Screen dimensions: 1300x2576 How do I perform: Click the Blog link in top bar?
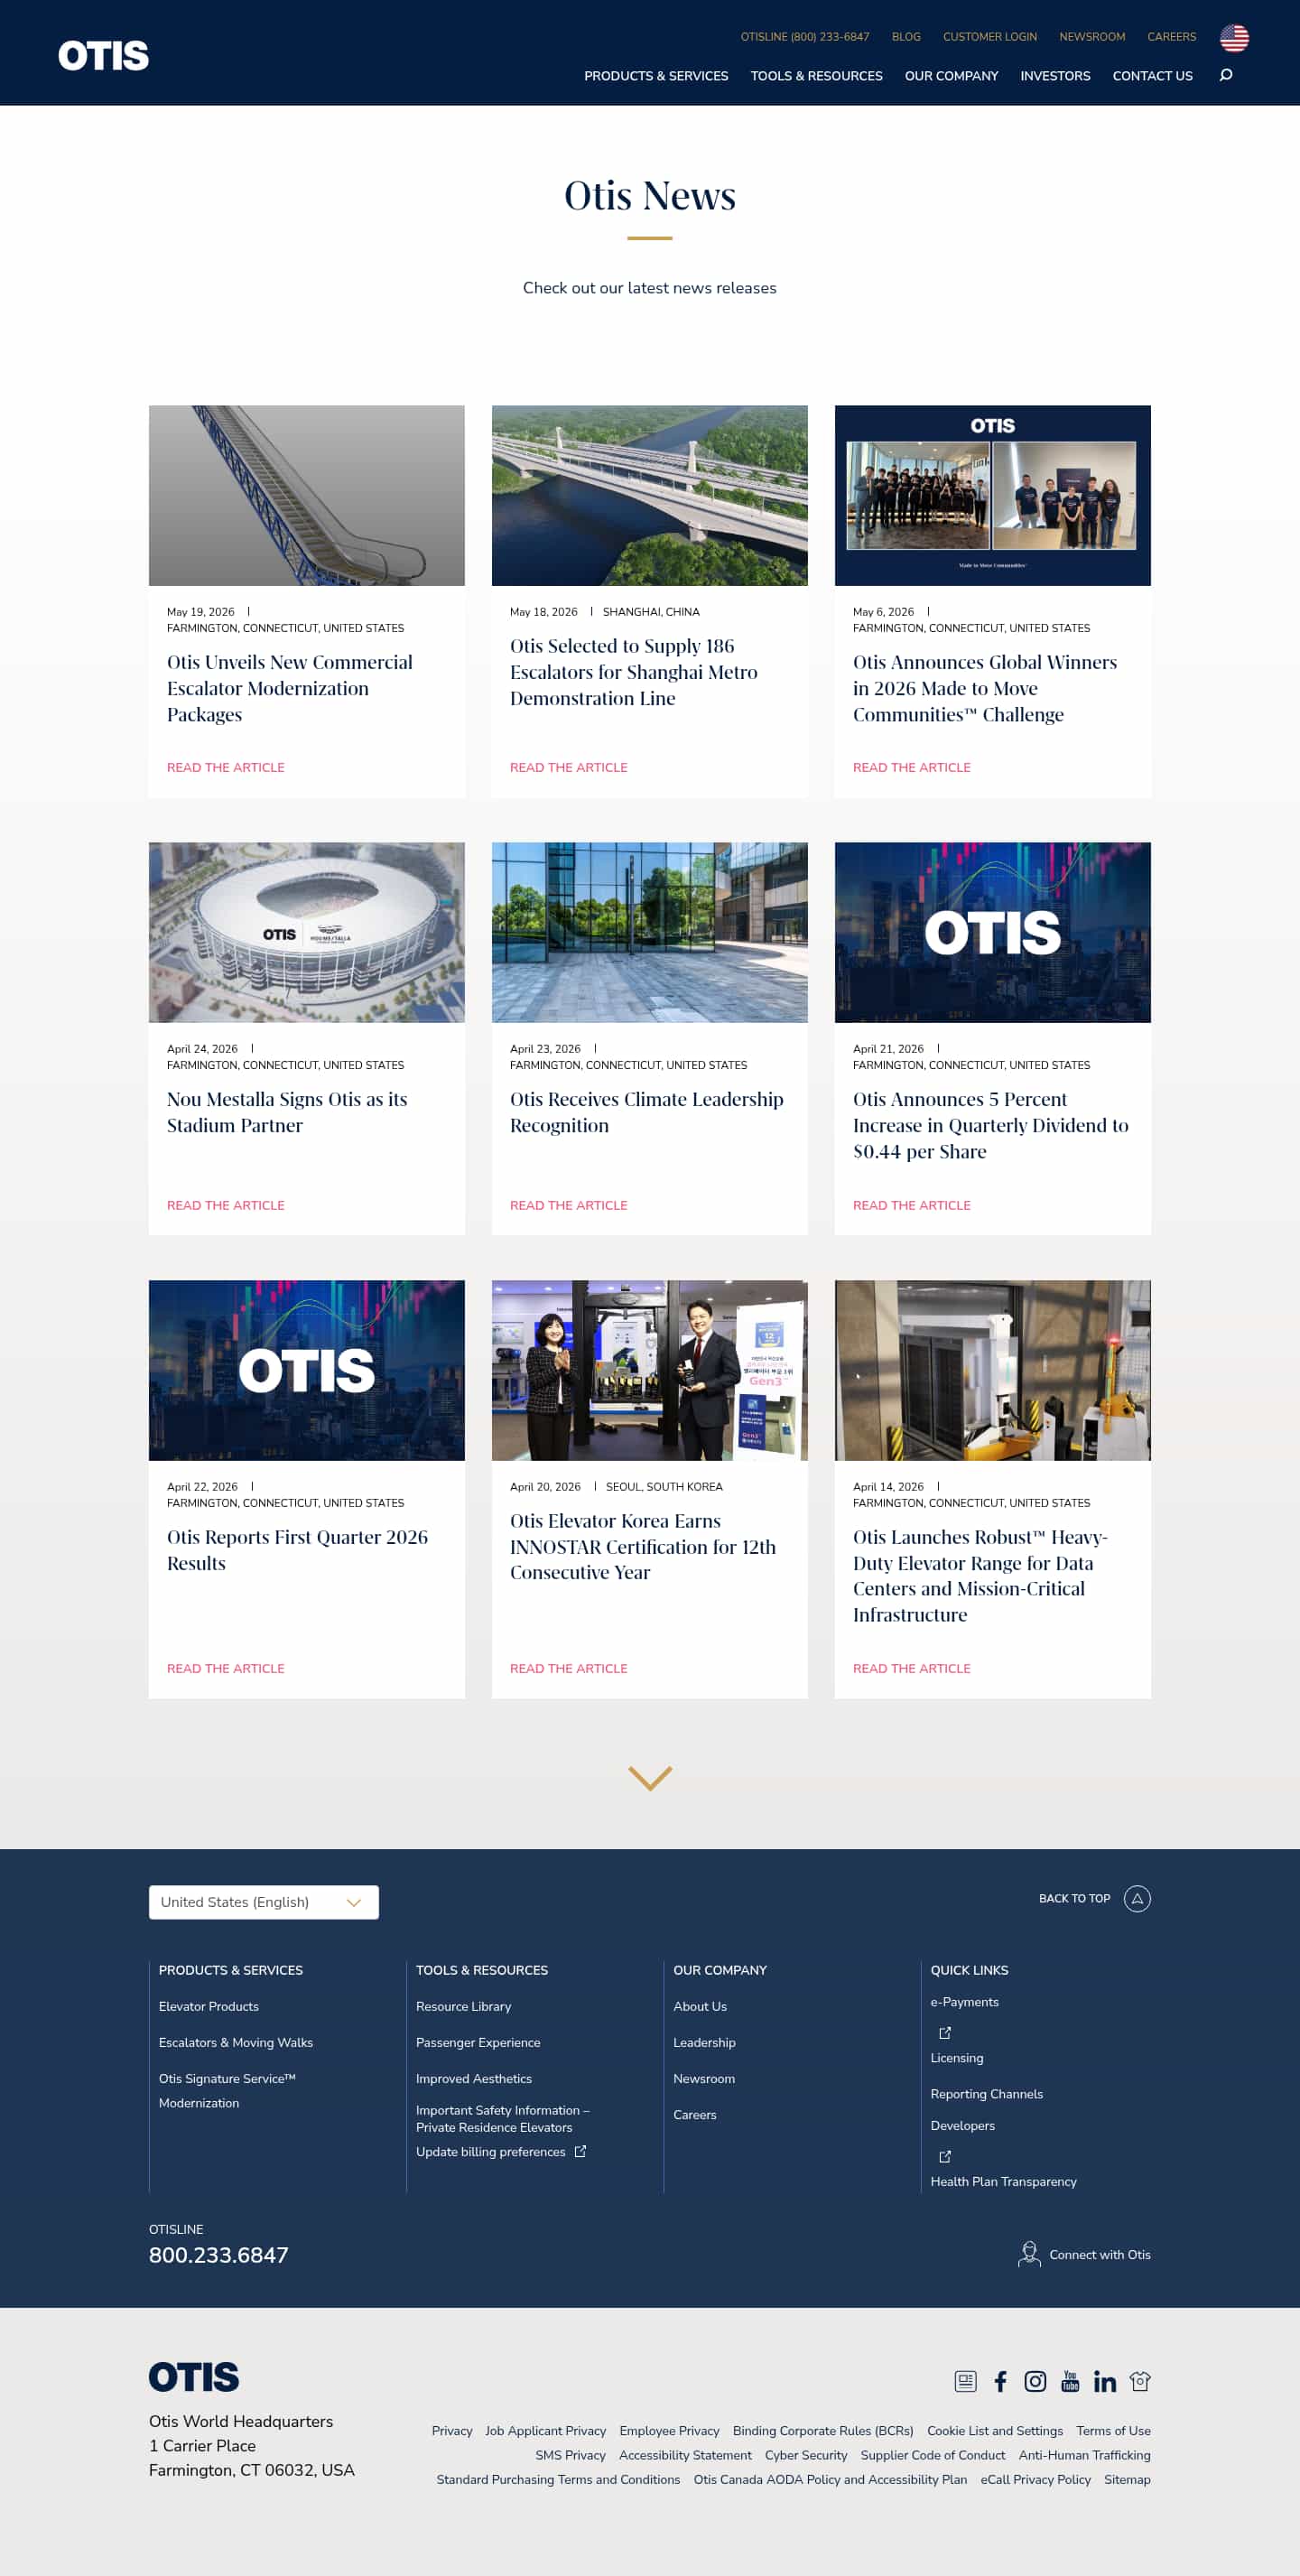tap(906, 37)
